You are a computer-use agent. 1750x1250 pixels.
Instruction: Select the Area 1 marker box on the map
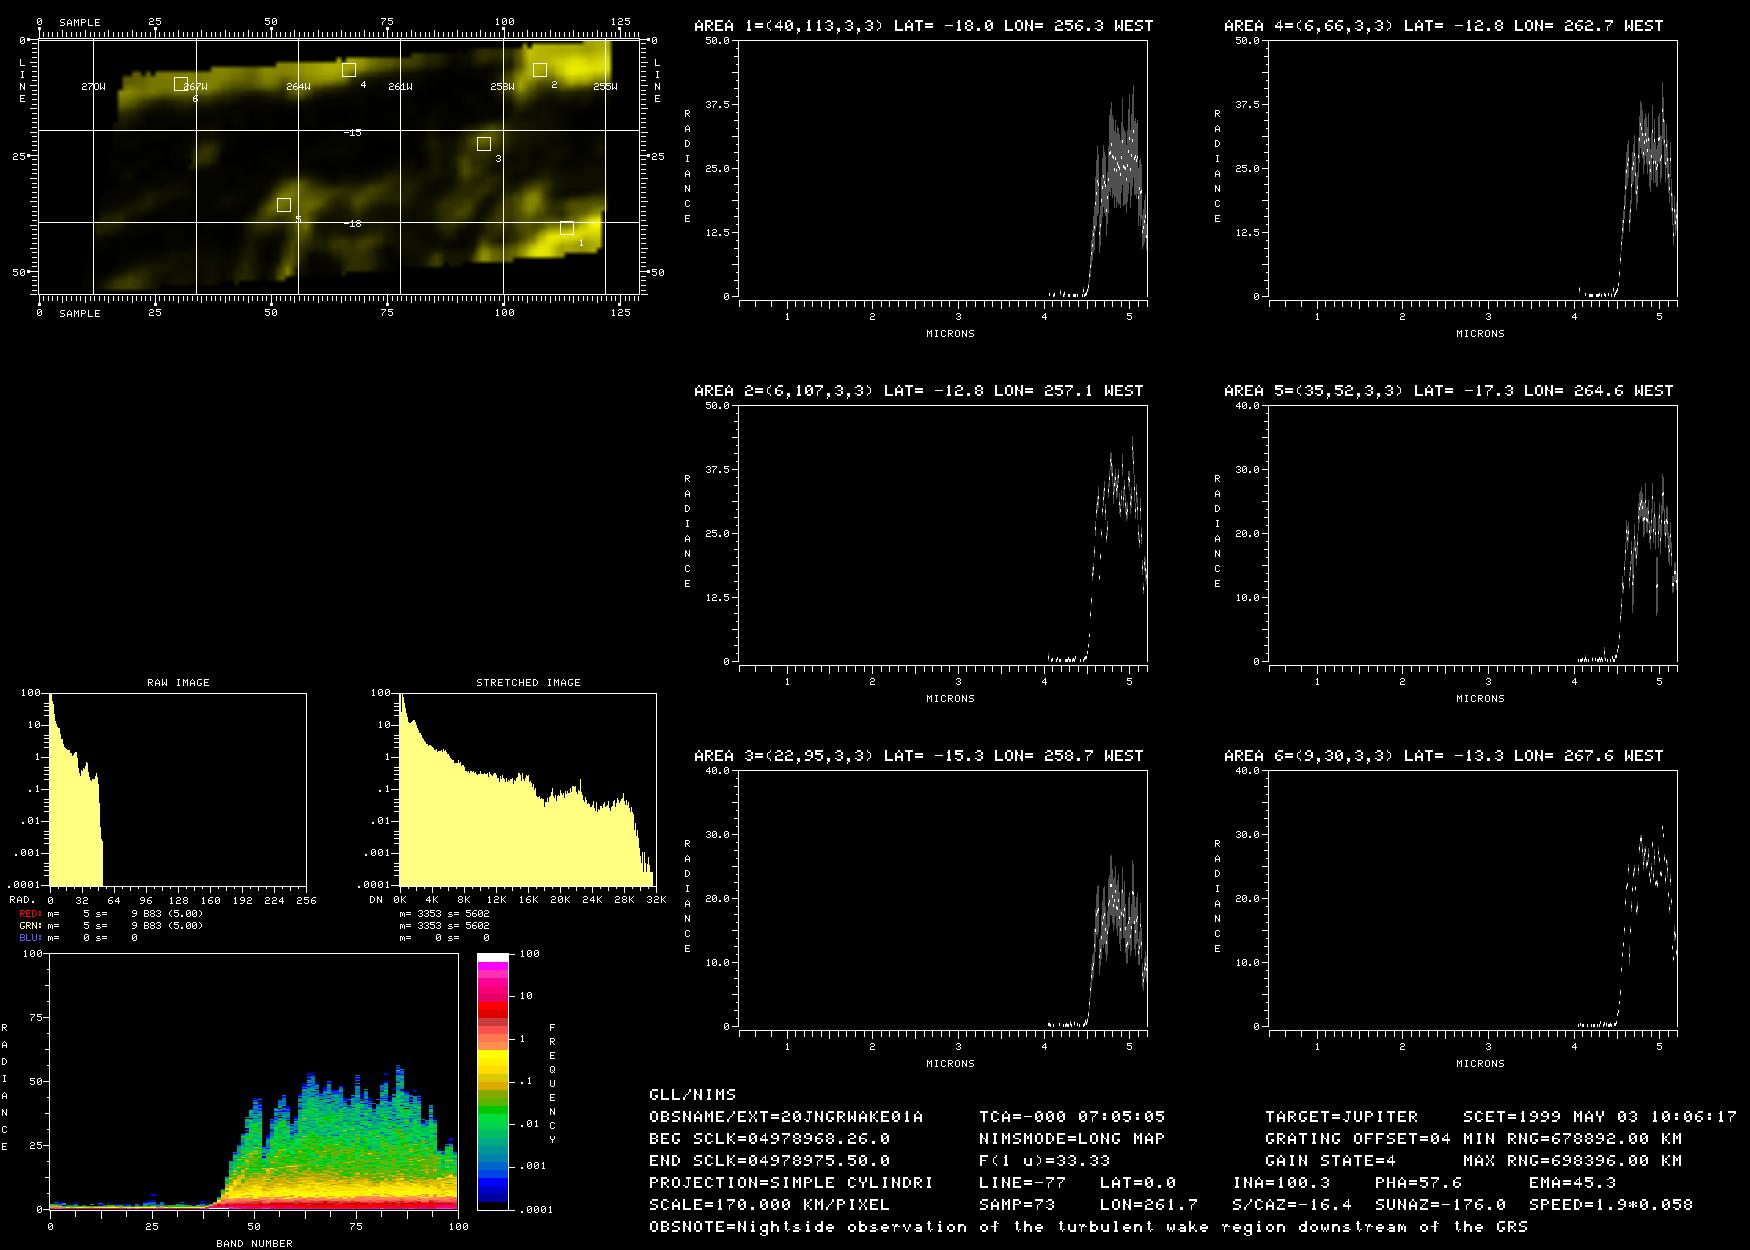(567, 228)
